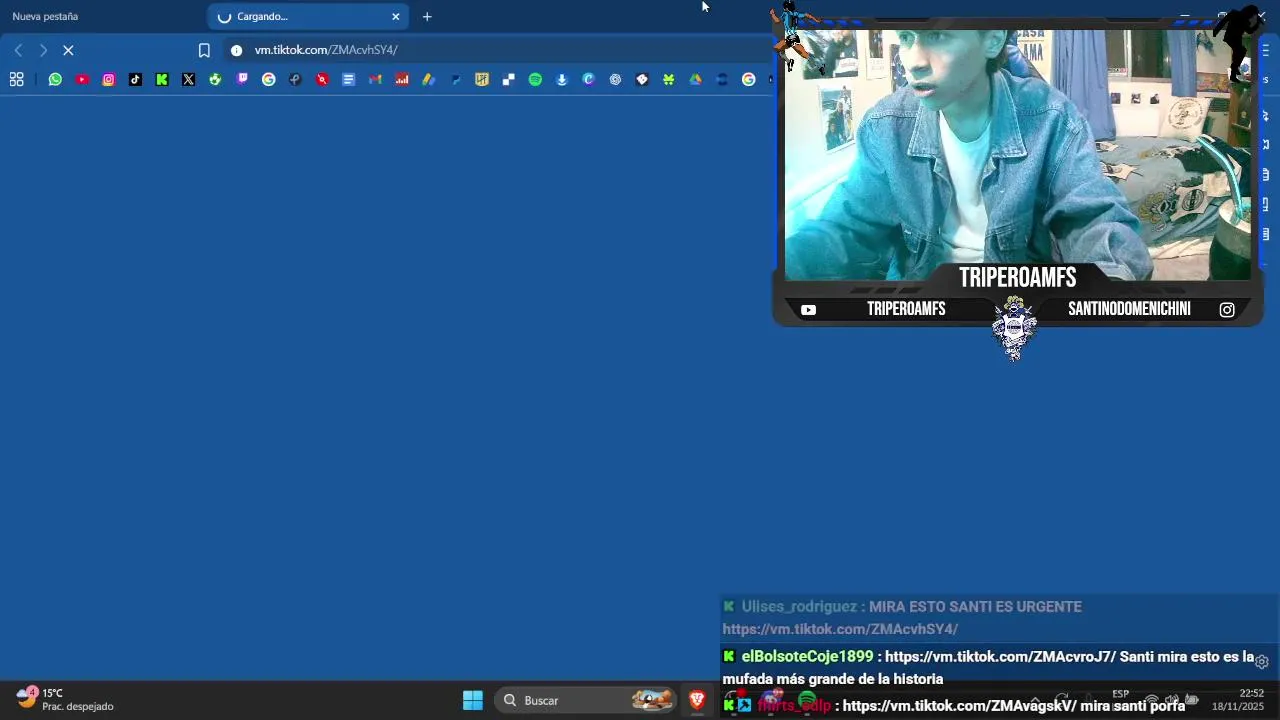Screen dimensions: 1280x720
Task: Open Brave browser from the taskbar
Action: (697, 700)
